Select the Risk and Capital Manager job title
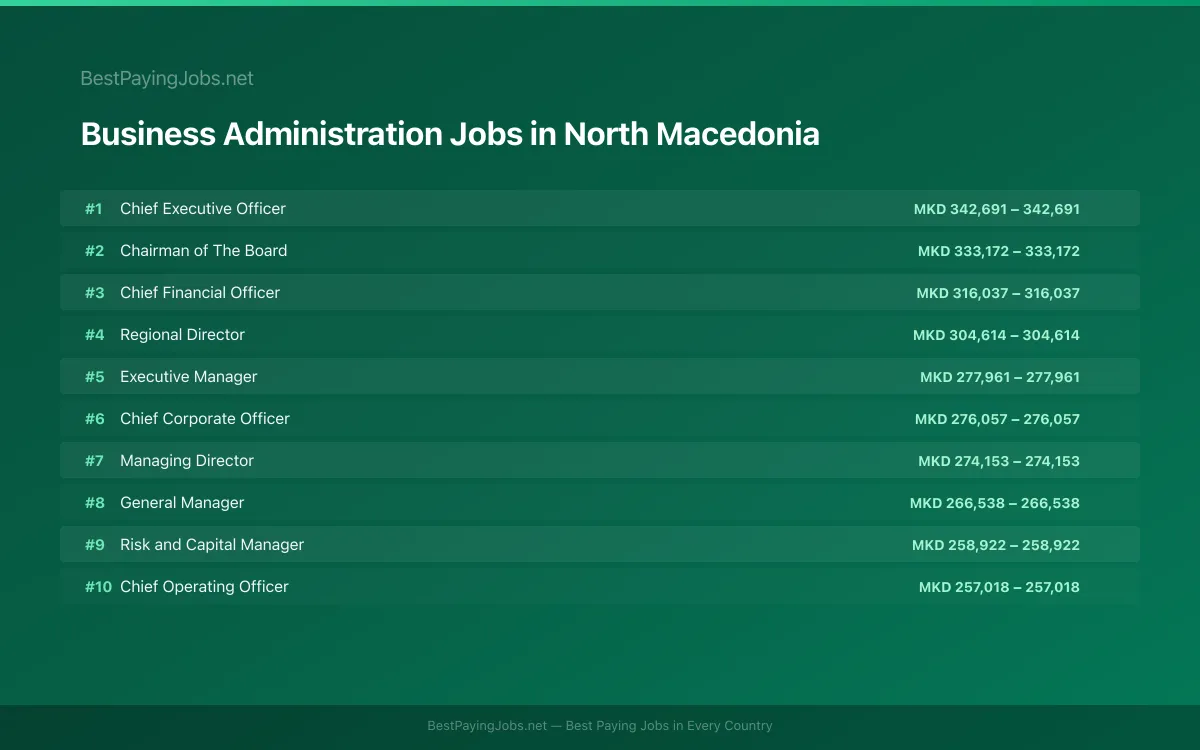 pos(212,545)
